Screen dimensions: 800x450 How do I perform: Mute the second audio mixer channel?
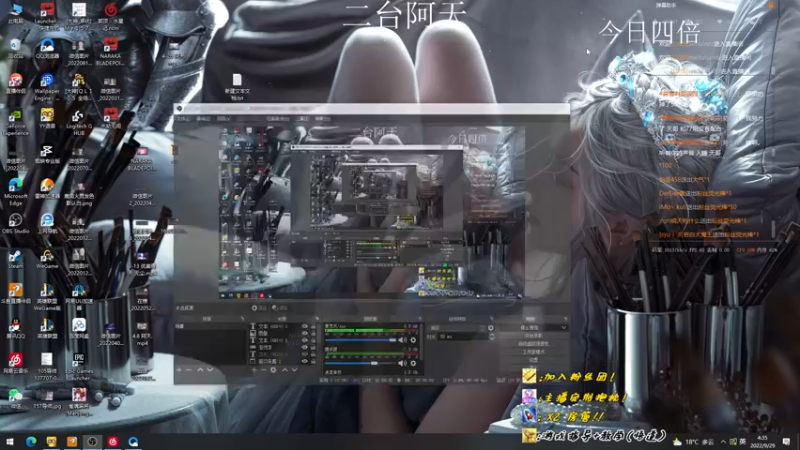tap(403, 363)
